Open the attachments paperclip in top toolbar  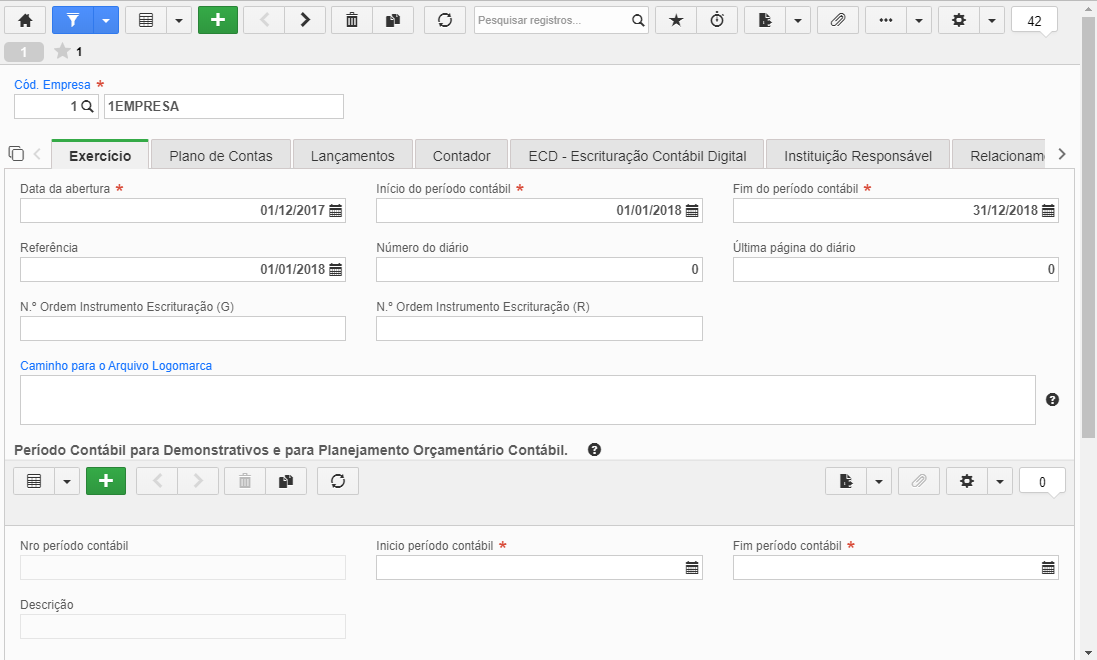coord(837,20)
